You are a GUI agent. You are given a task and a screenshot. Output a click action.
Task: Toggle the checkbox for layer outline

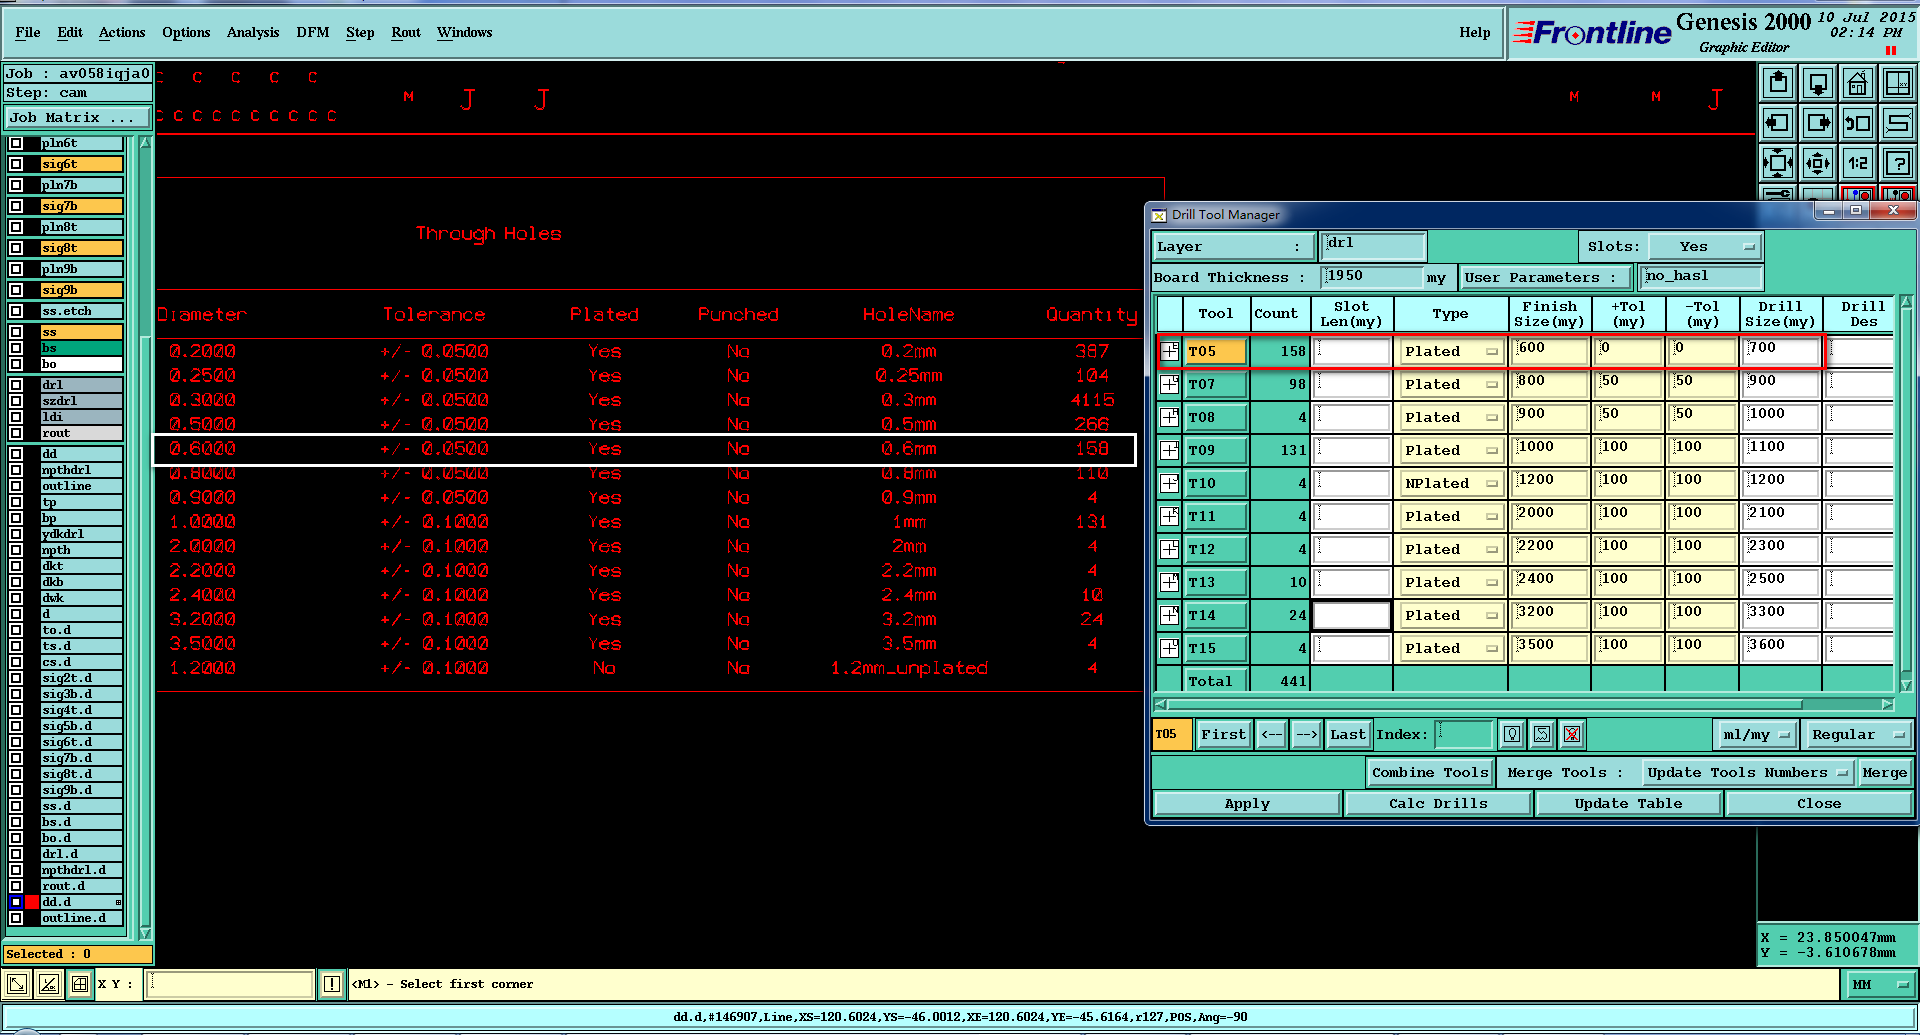coord(16,486)
